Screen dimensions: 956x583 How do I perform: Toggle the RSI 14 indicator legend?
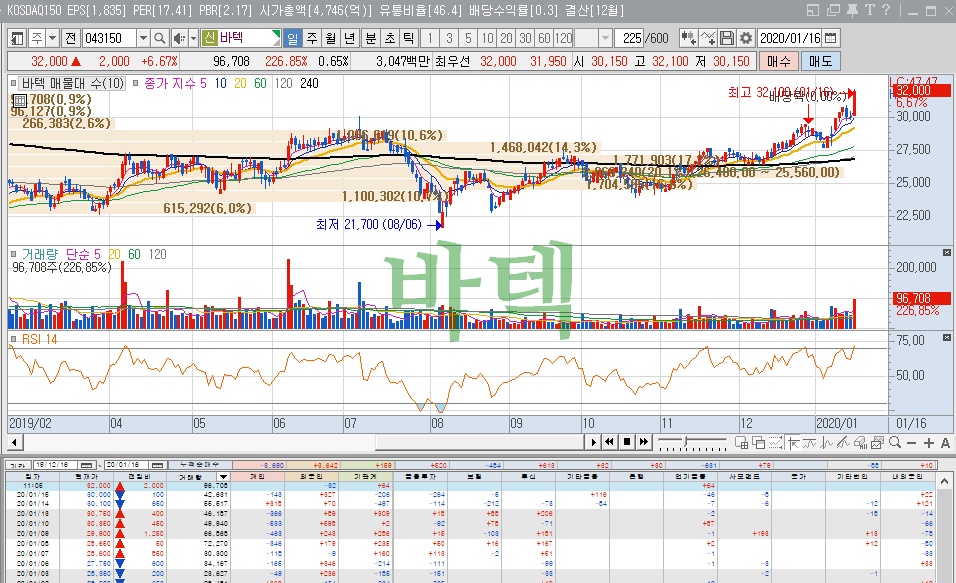(39, 339)
